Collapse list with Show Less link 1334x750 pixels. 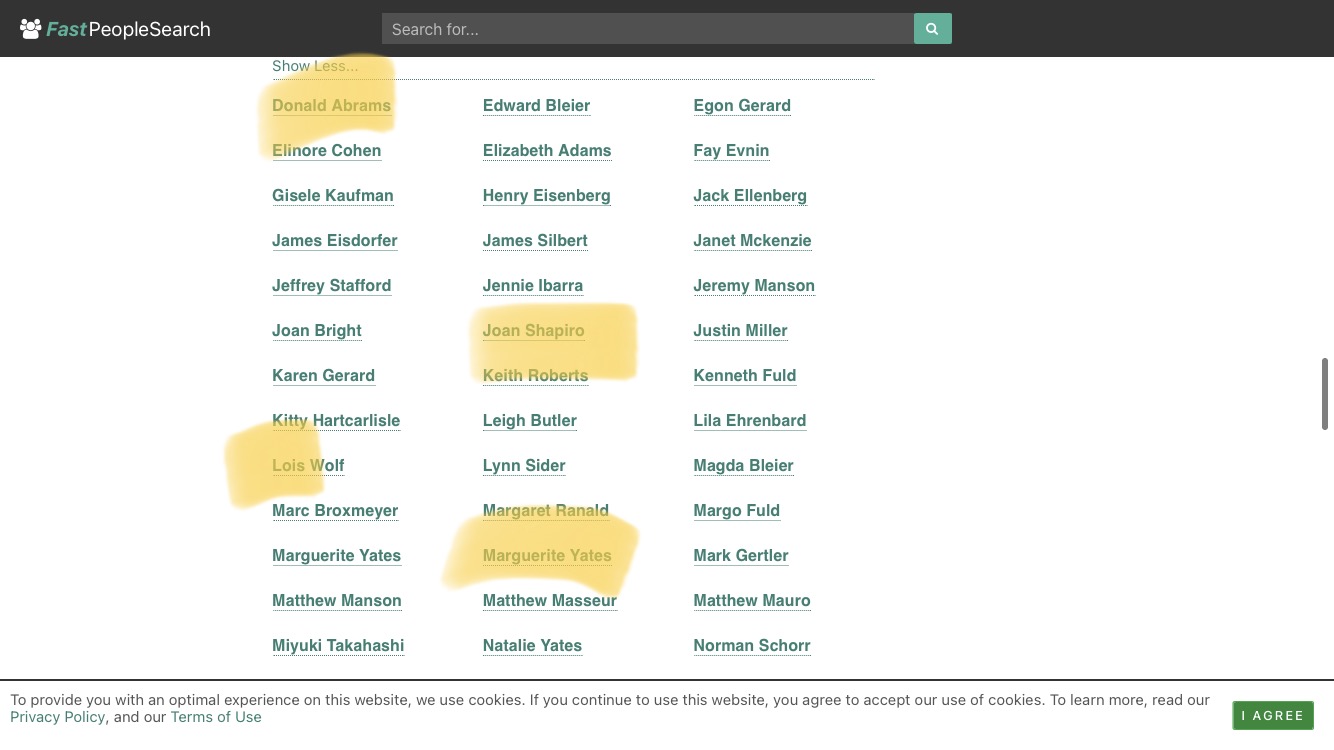tap(315, 66)
